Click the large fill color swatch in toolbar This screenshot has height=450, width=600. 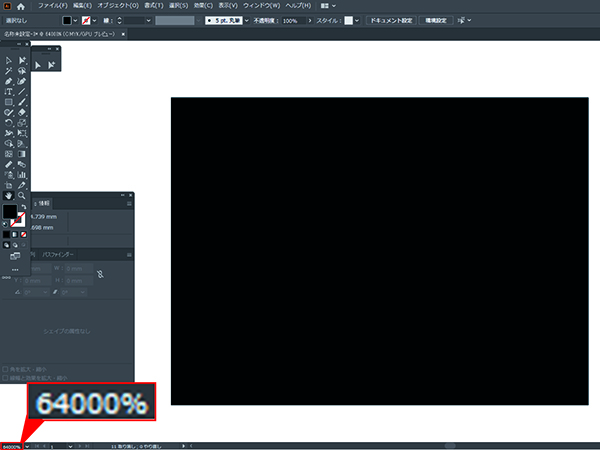pos(10,212)
